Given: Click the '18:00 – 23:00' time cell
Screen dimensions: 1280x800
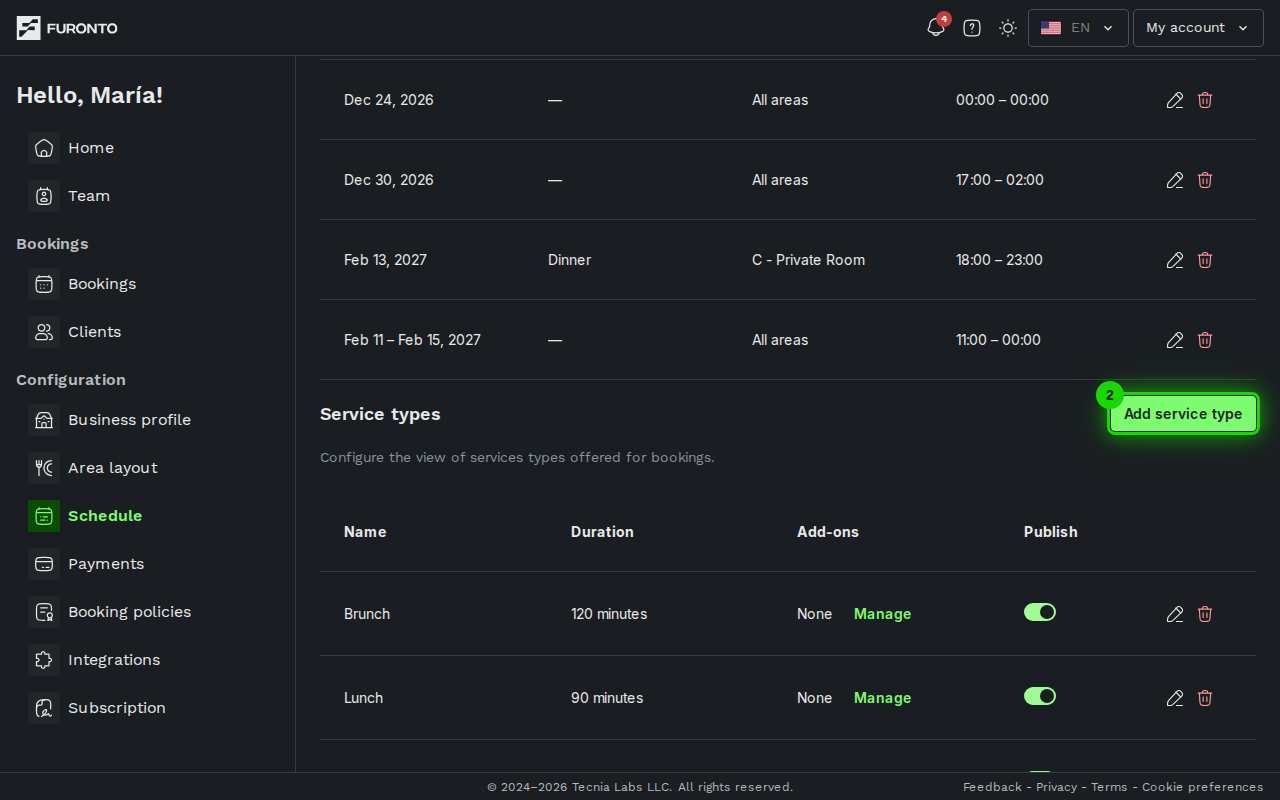Looking at the screenshot, I should (999, 260).
